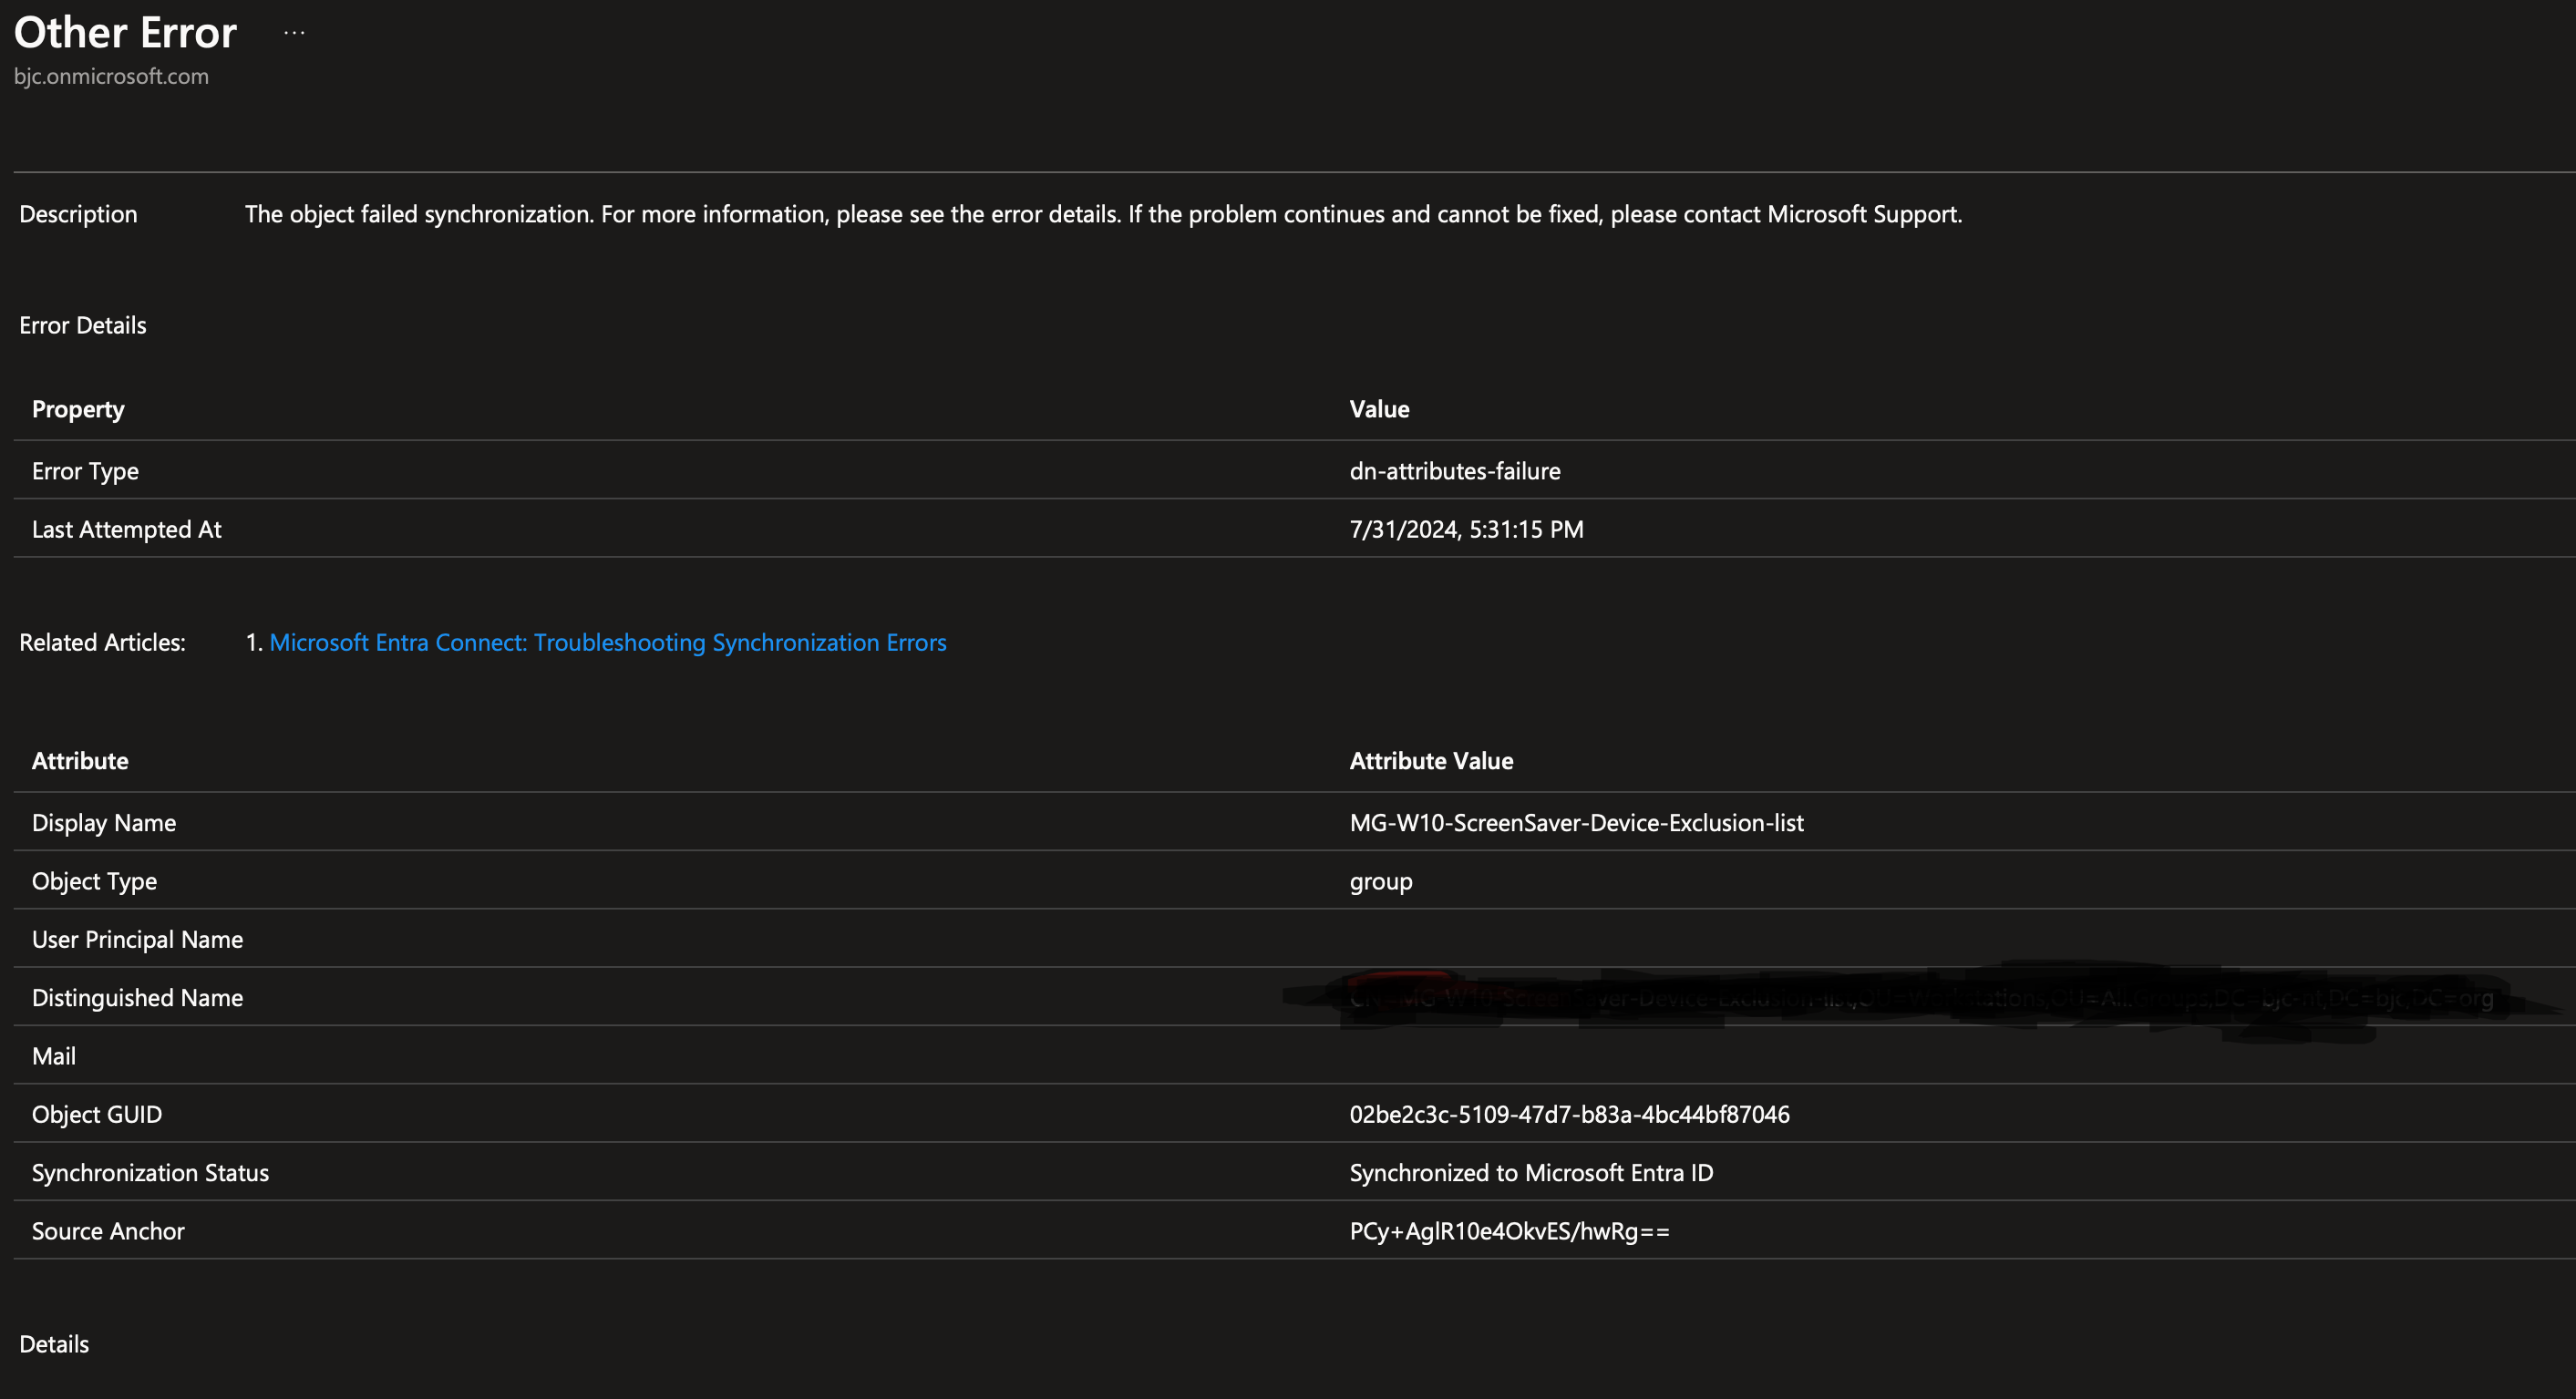Image resolution: width=2576 pixels, height=1399 pixels.
Task: Select the object failed synchronization description text
Action: 1104,214
